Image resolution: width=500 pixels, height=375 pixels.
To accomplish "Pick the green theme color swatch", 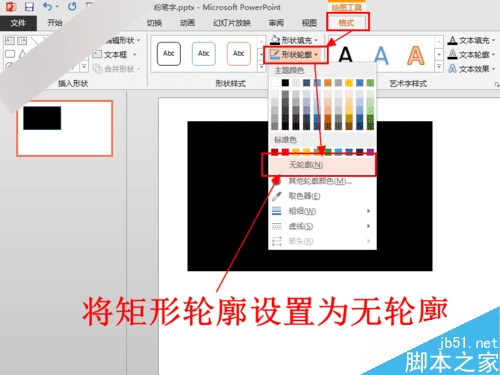I will (x=370, y=83).
